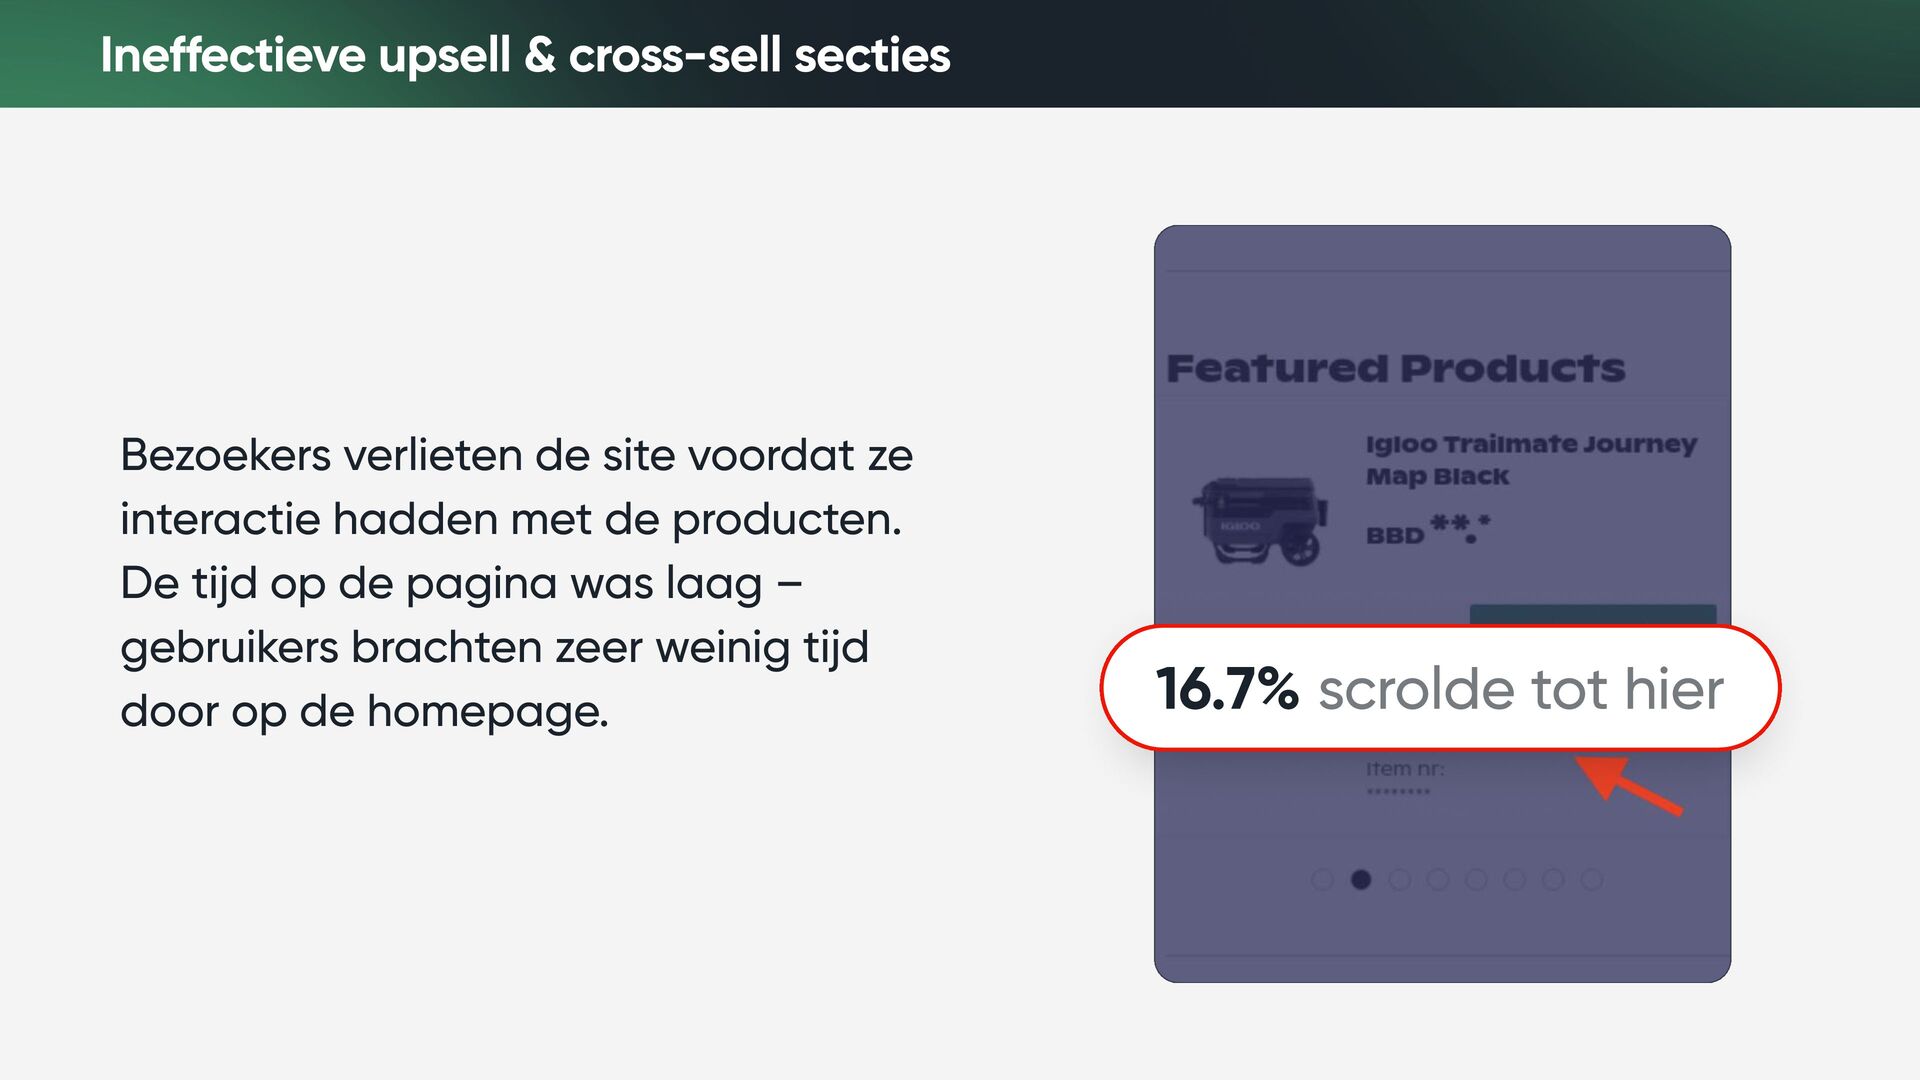Select the seventh carousel pagination dot
This screenshot has height=1080, width=1920.
(x=1553, y=880)
